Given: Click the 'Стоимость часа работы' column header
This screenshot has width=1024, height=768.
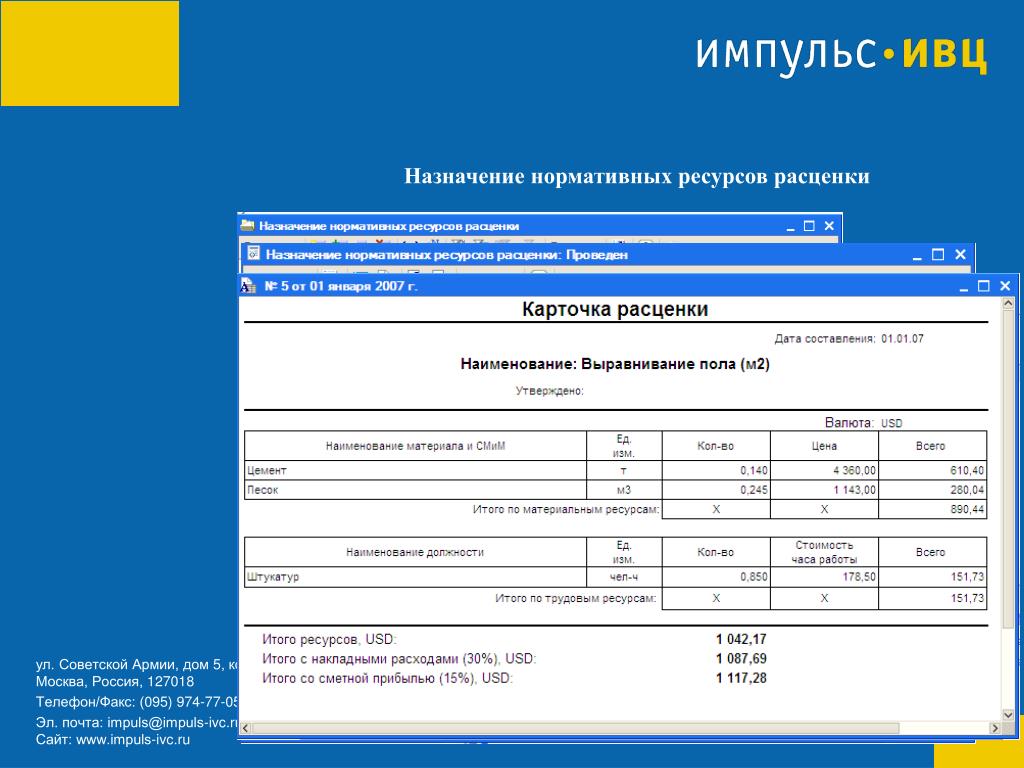Looking at the screenshot, I should pyautogui.click(x=824, y=552).
